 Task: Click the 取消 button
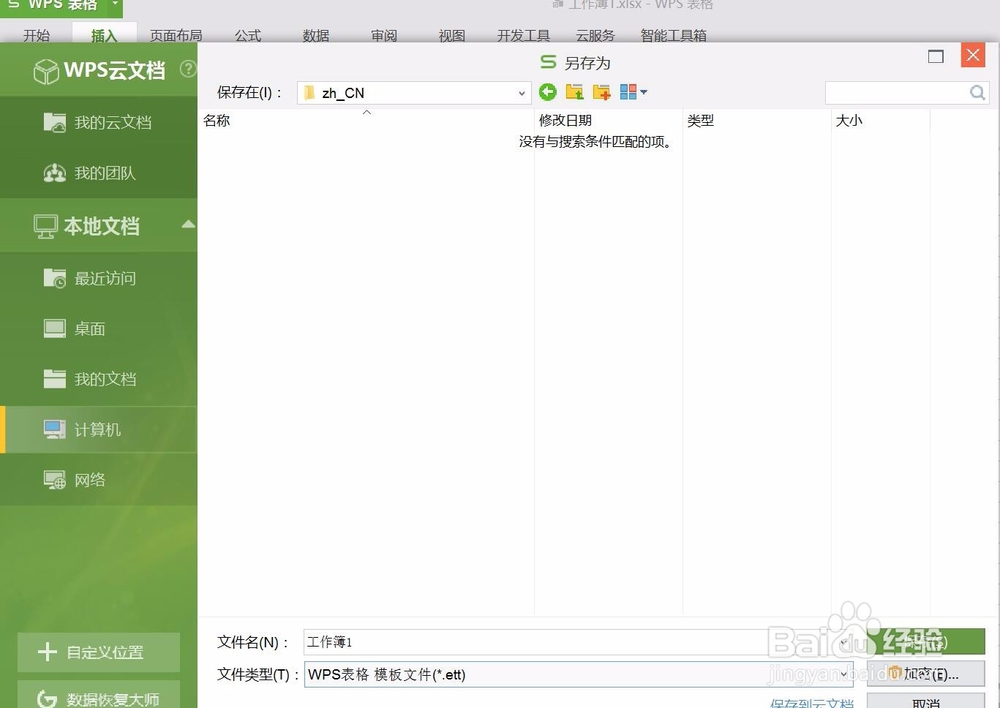[925, 702]
